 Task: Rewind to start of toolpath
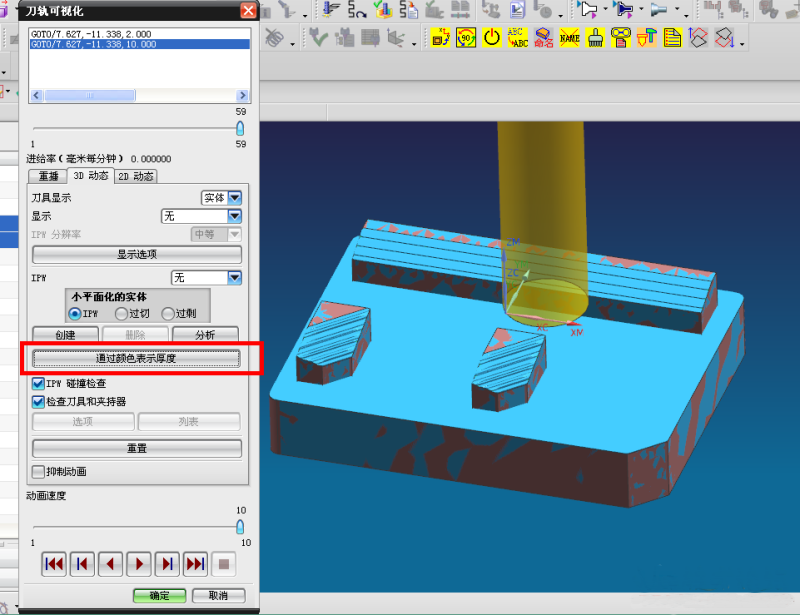pos(55,564)
